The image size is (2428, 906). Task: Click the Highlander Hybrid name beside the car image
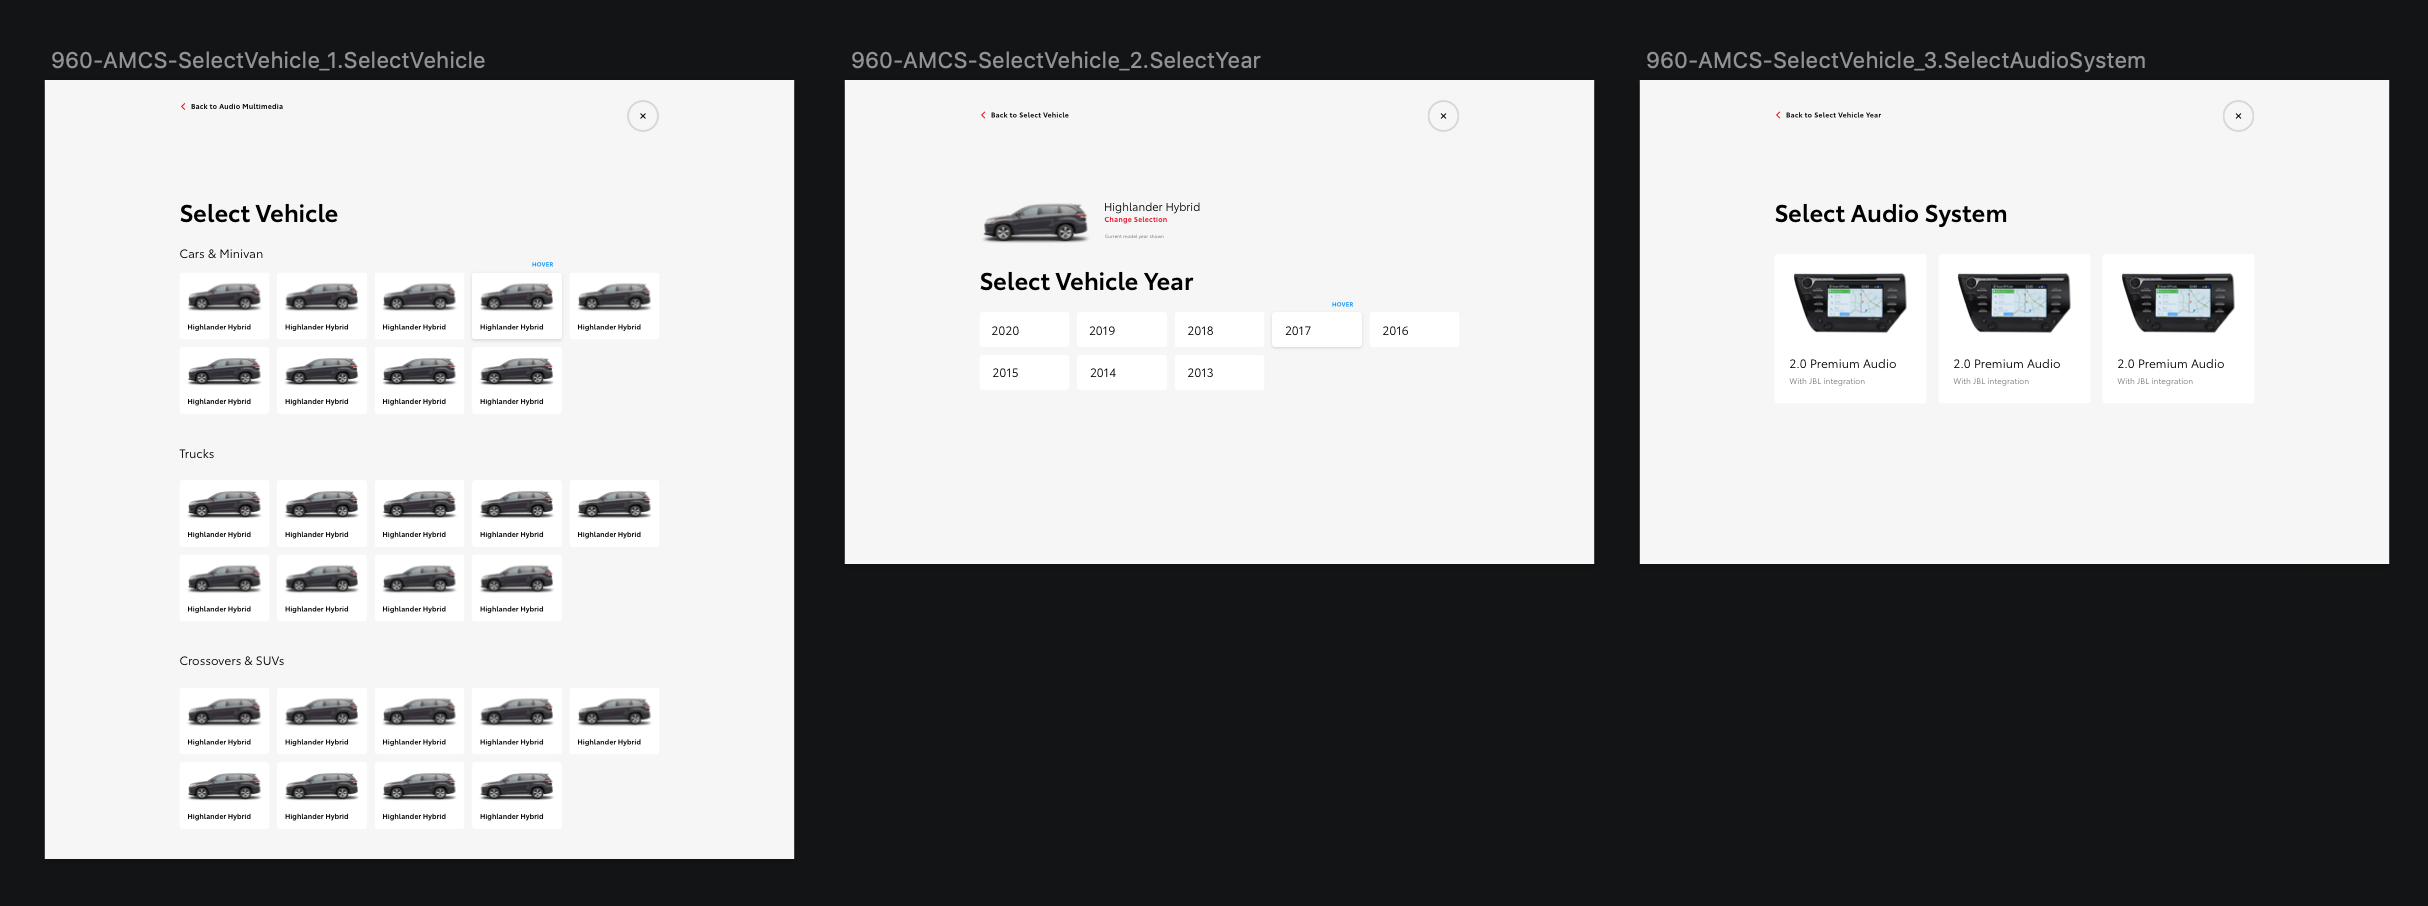tap(1152, 207)
